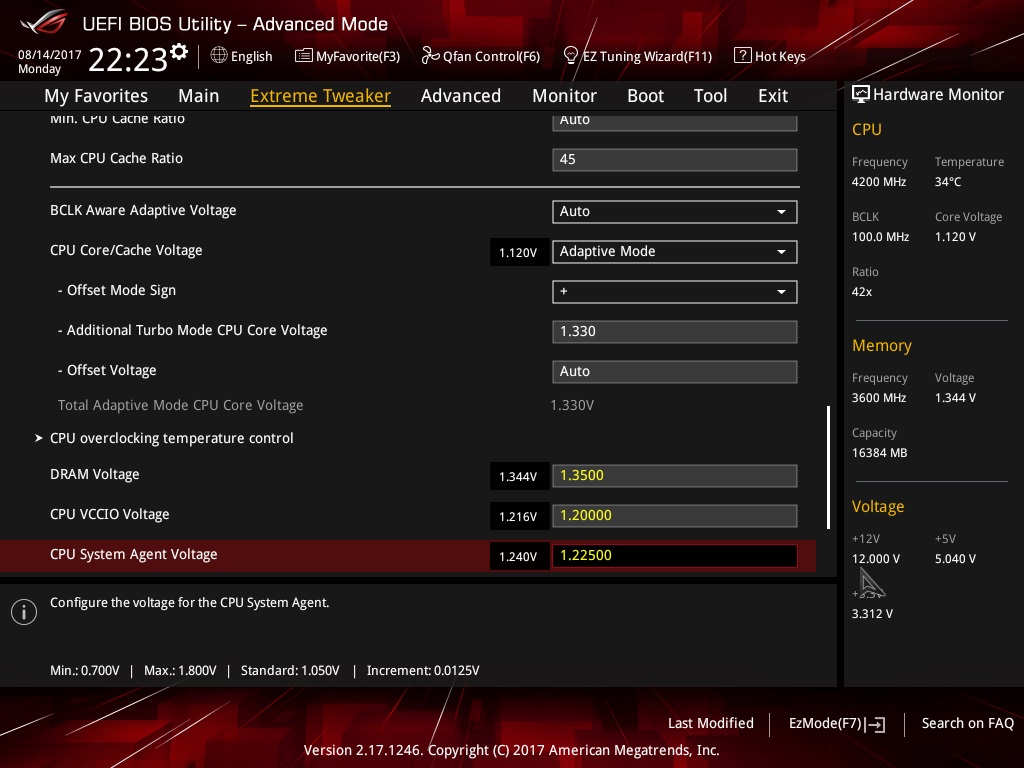Click the English language button
This screenshot has height=768, width=1024.
tap(251, 56)
